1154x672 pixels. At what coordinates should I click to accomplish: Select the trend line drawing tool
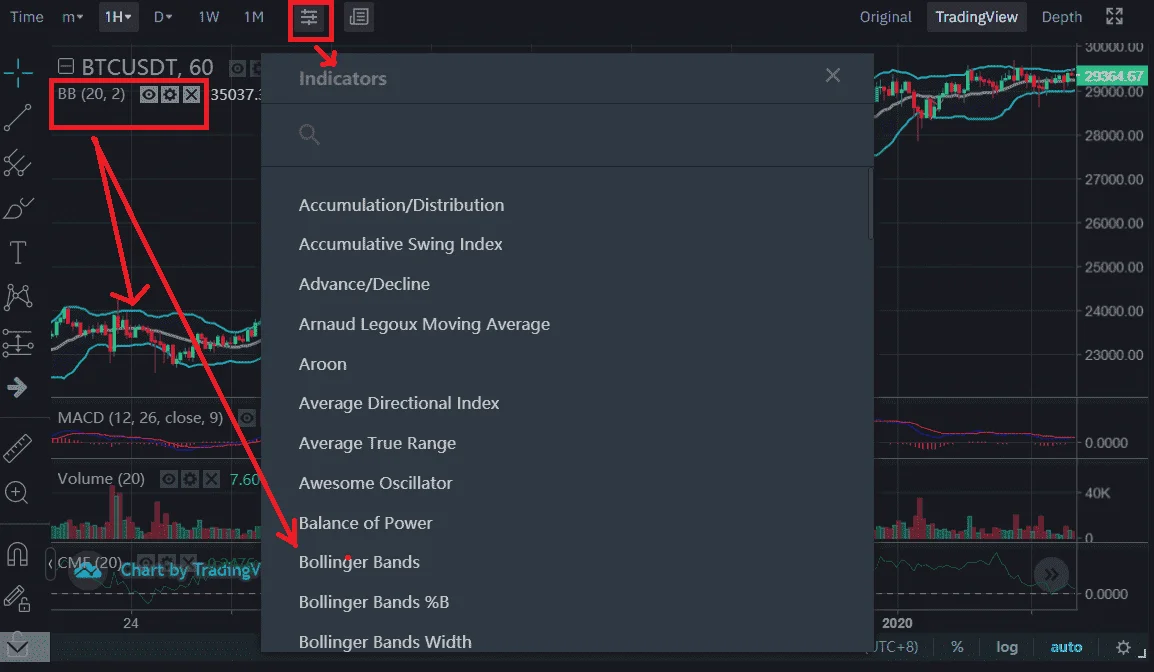point(17,118)
